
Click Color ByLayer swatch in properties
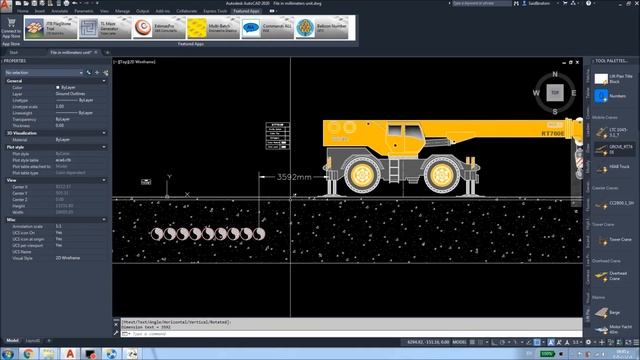58,87
